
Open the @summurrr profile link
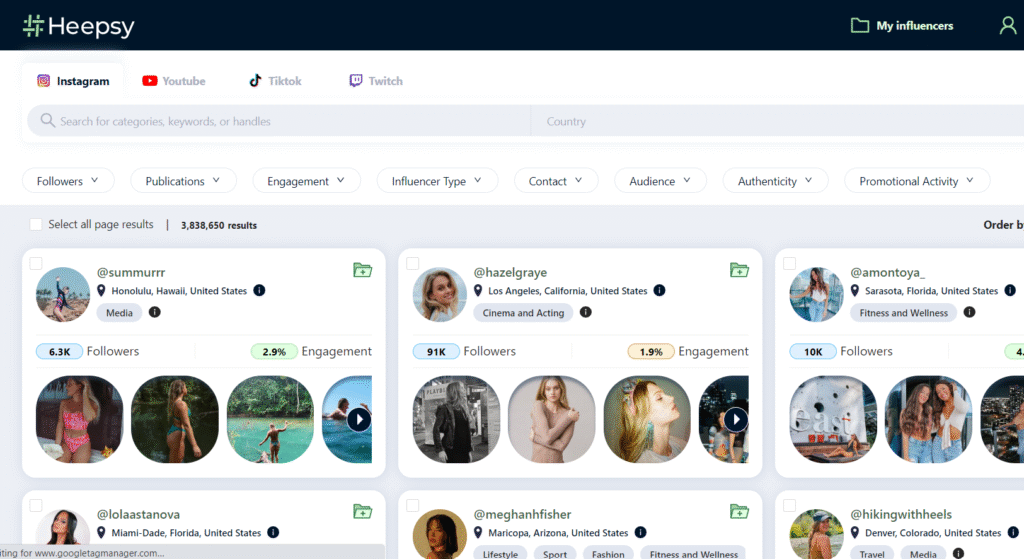click(x=131, y=272)
